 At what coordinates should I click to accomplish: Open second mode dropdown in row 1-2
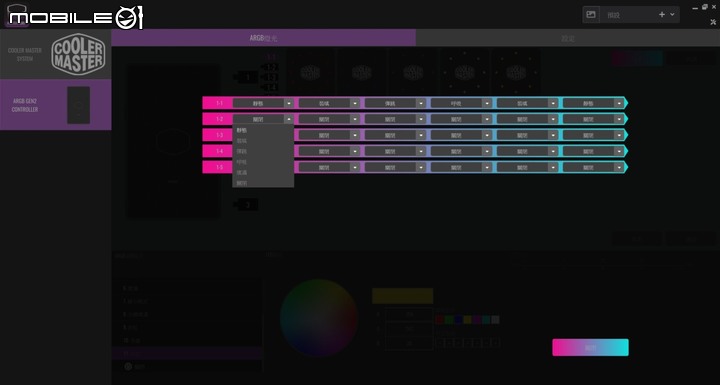(x=329, y=119)
